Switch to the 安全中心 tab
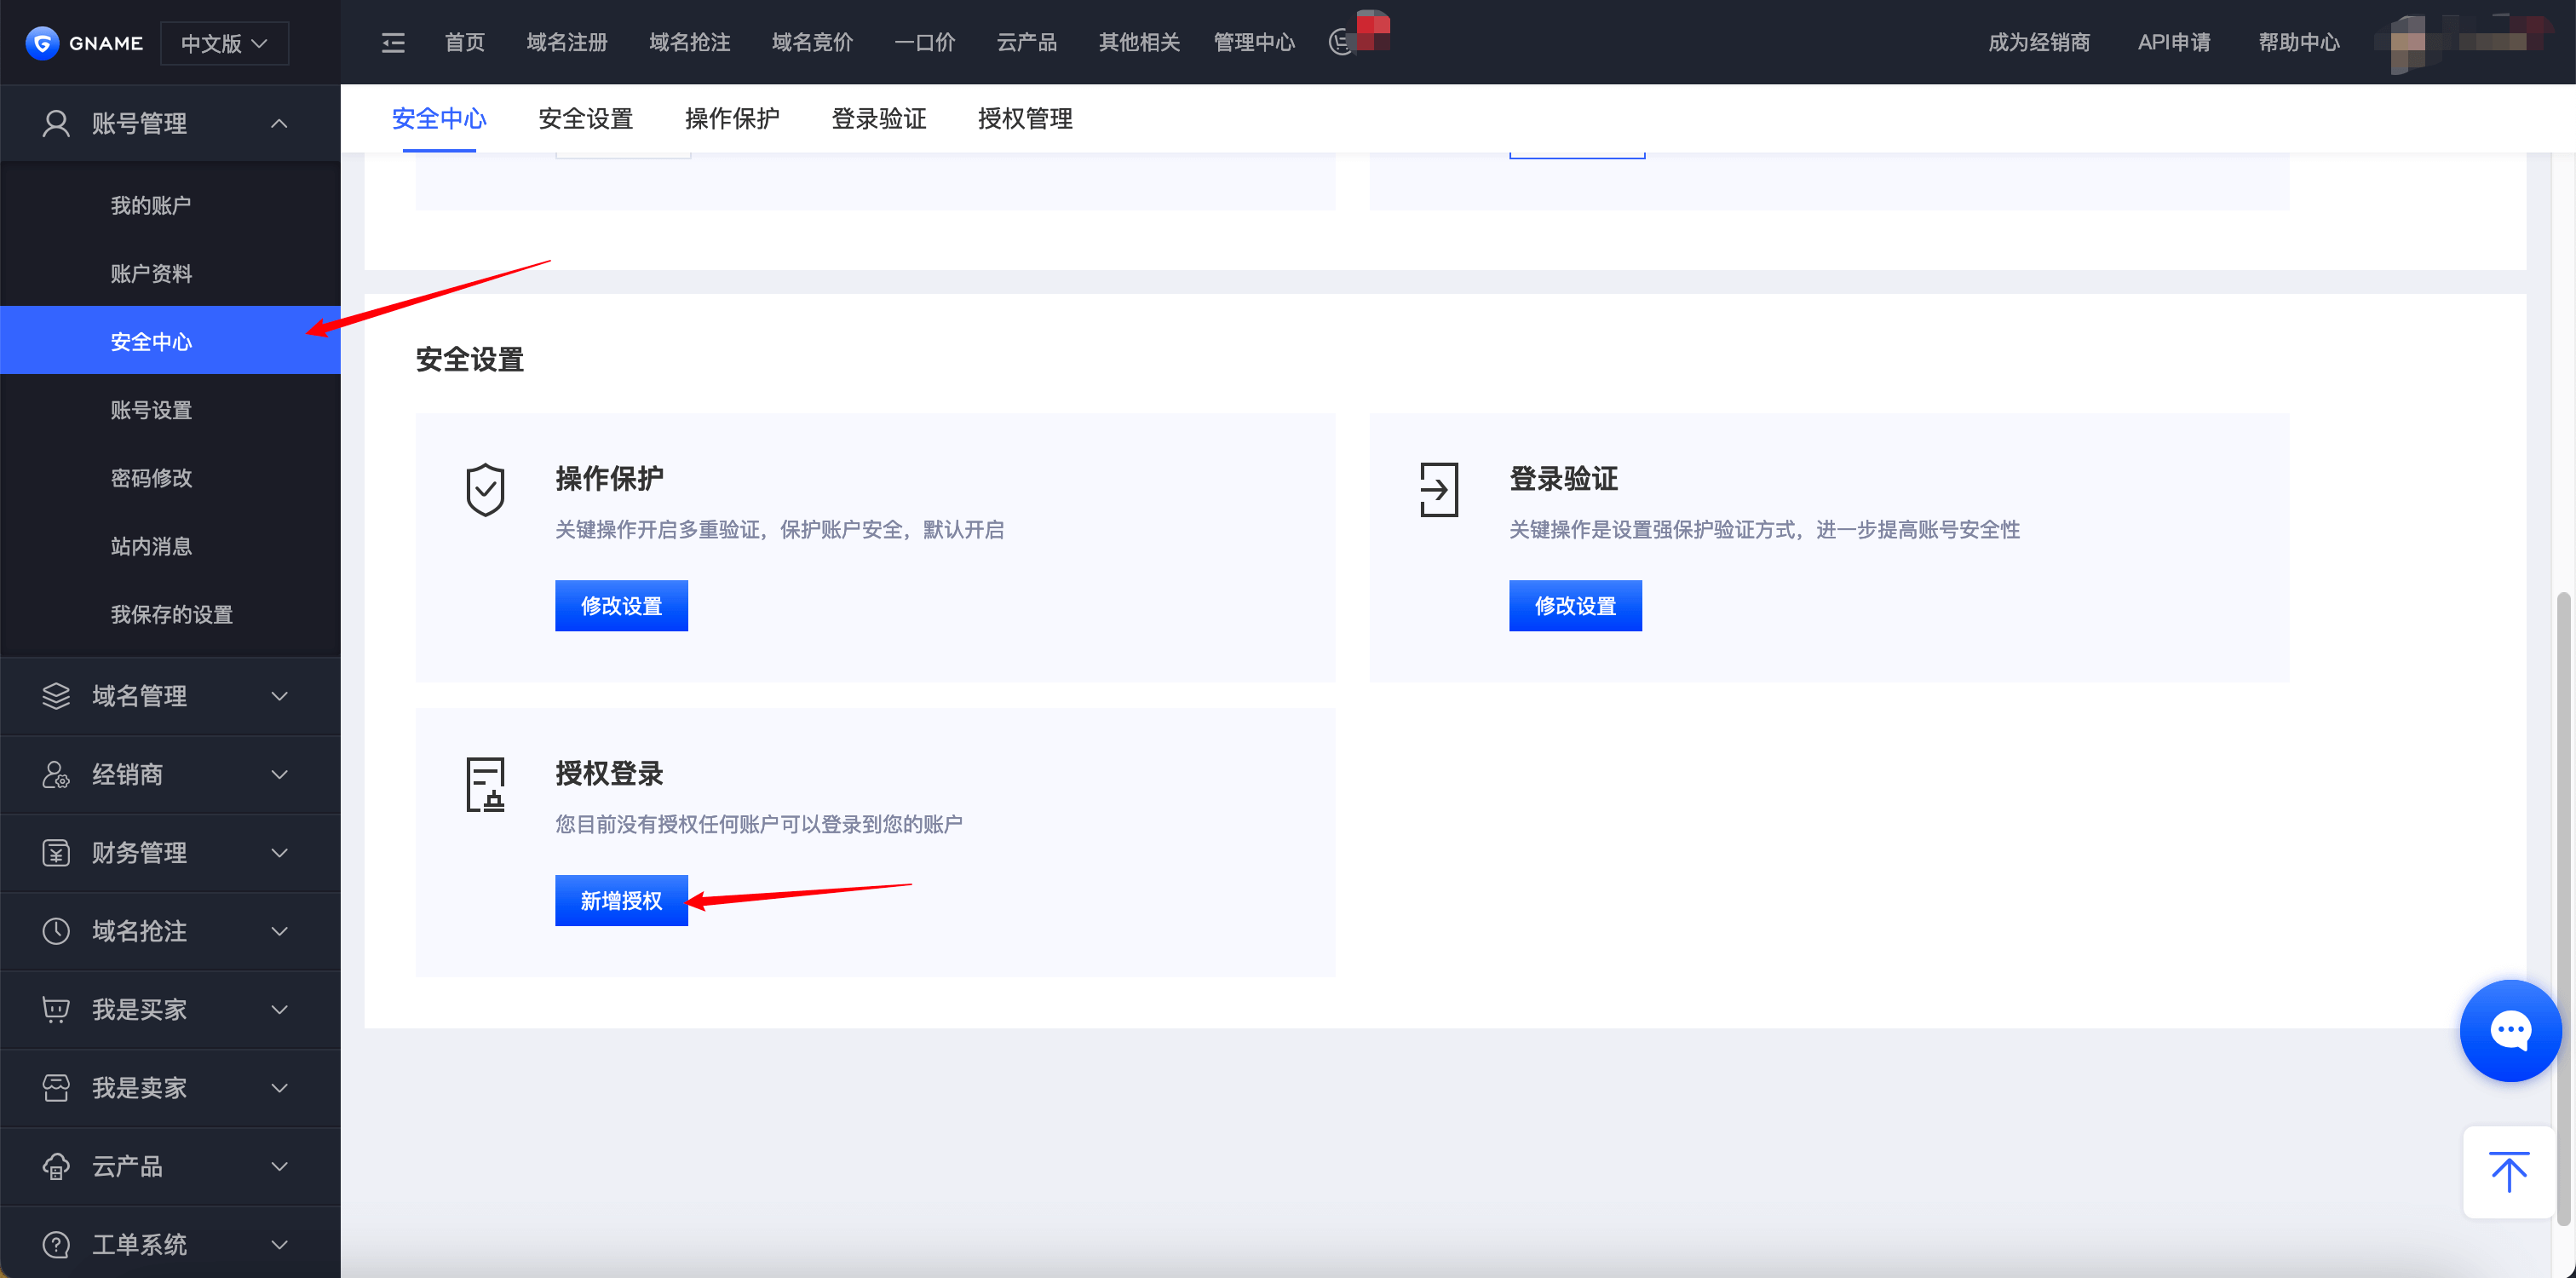Image resolution: width=2576 pixels, height=1278 pixels. click(x=439, y=118)
